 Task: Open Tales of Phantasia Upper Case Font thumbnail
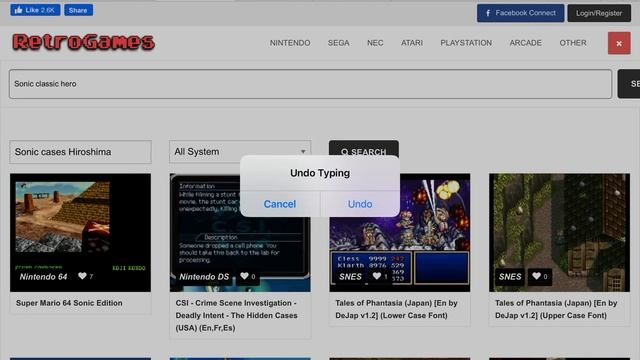coord(559,232)
